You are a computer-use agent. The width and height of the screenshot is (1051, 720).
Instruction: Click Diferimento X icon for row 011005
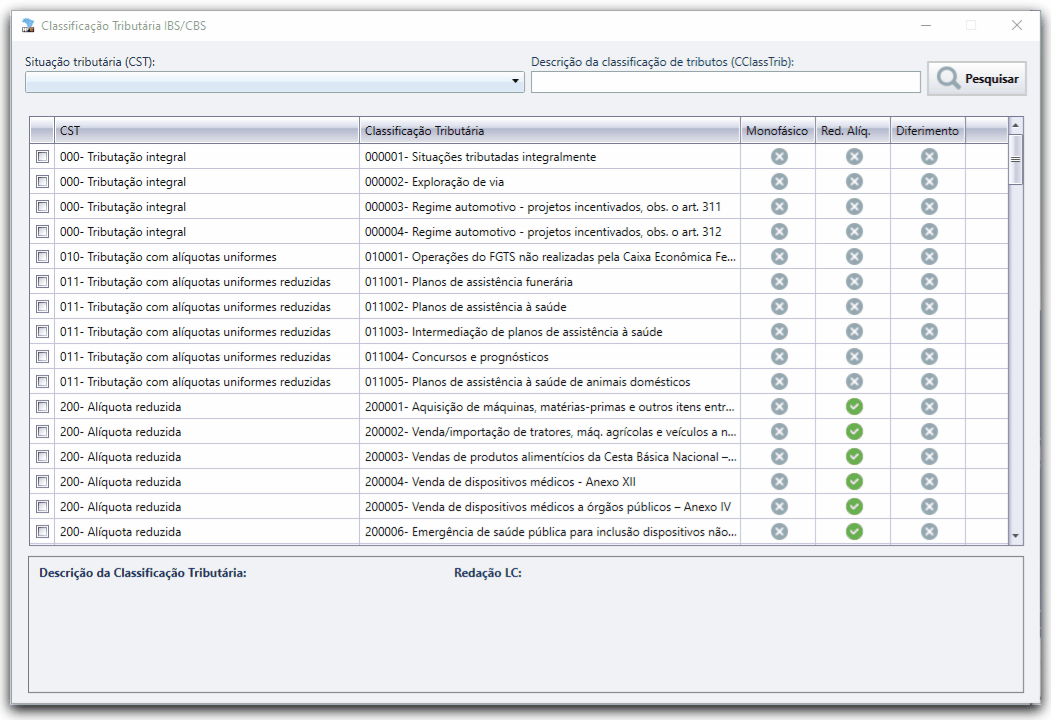[929, 381]
